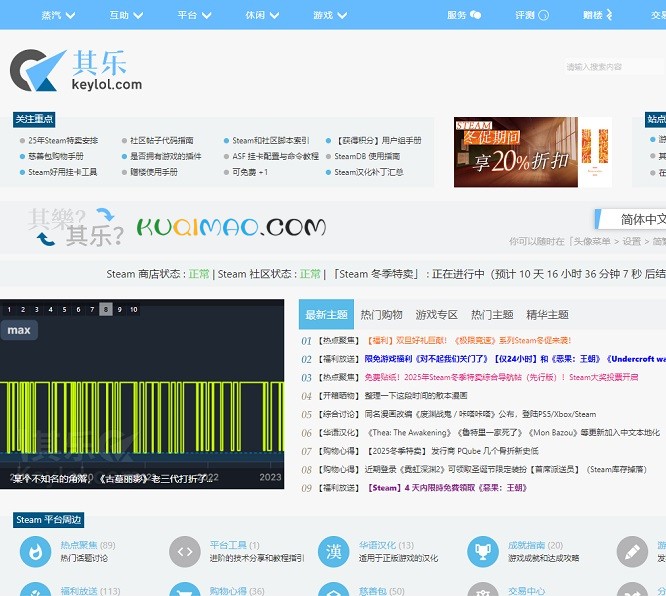Go to slide 5 of the slideshow
This screenshot has width=666, height=596.
click(65, 309)
